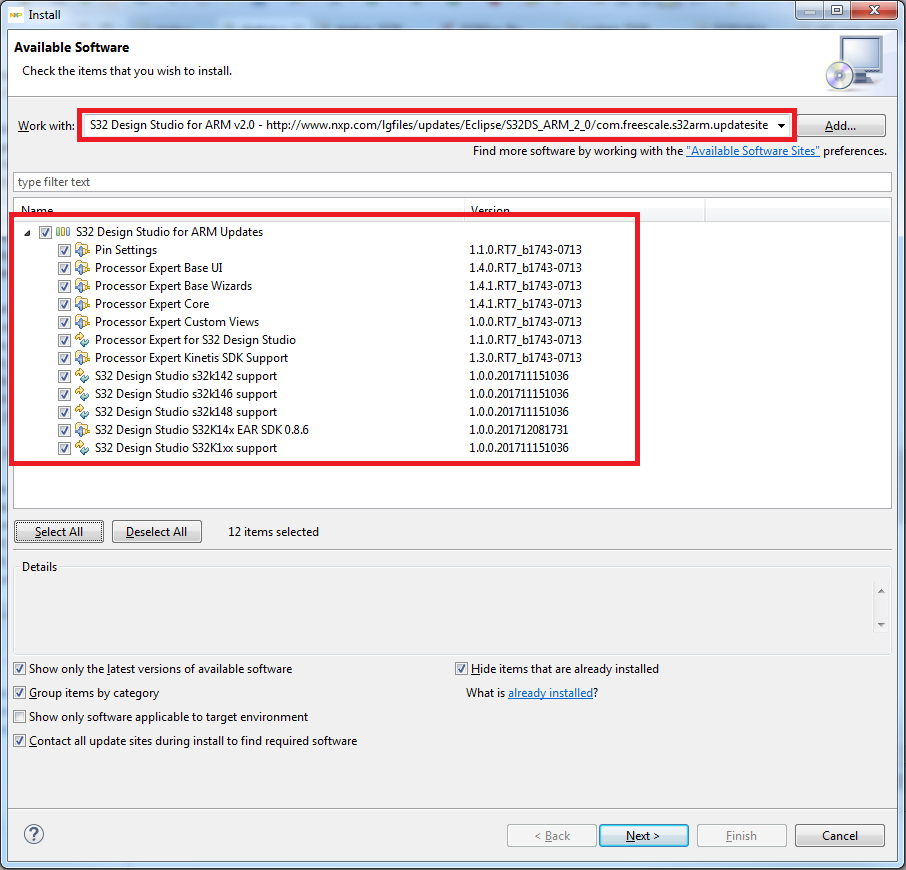
Task: Open the already installed link
Action: pos(550,693)
